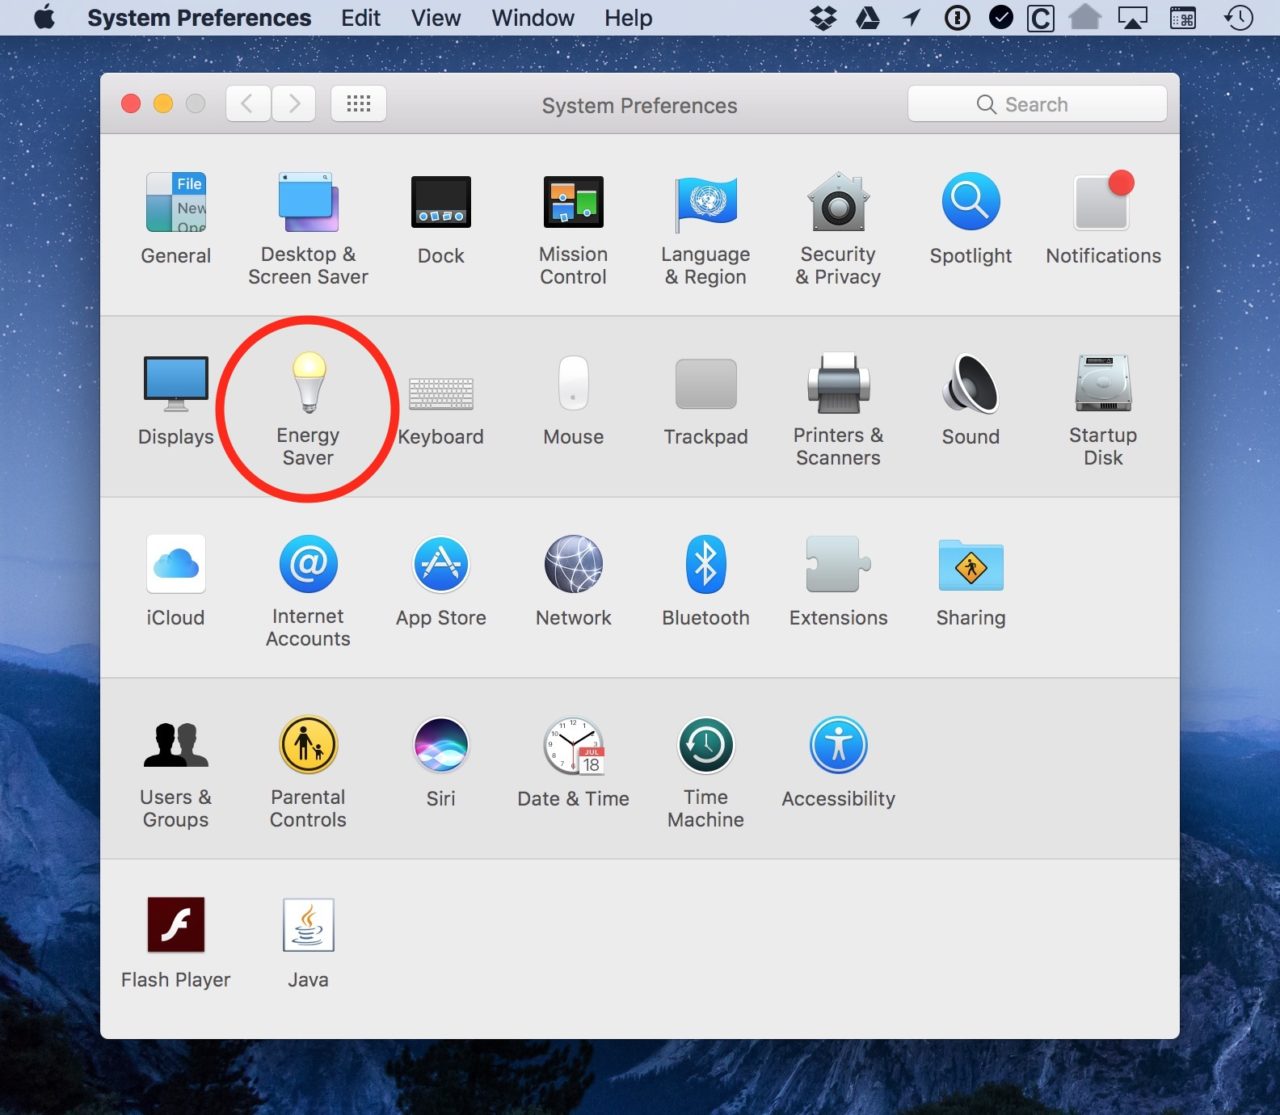Image resolution: width=1280 pixels, height=1115 pixels.
Task: Minimize the System Preferences window
Action: (x=163, y=104)
